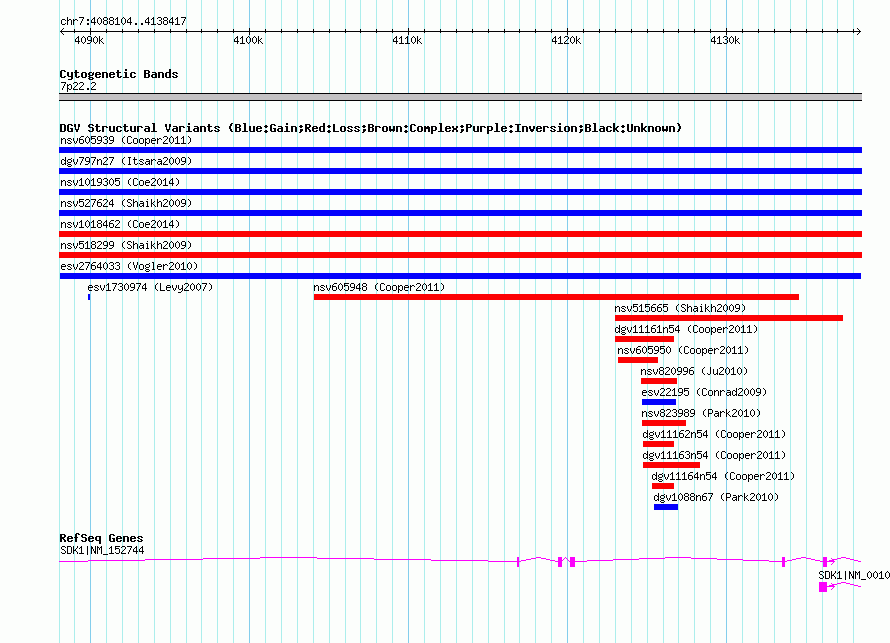890x643 pixels.
Task: Select the dgv797n27 (Itsara2009) blue gain bar
Action: (x=460, y=171)
